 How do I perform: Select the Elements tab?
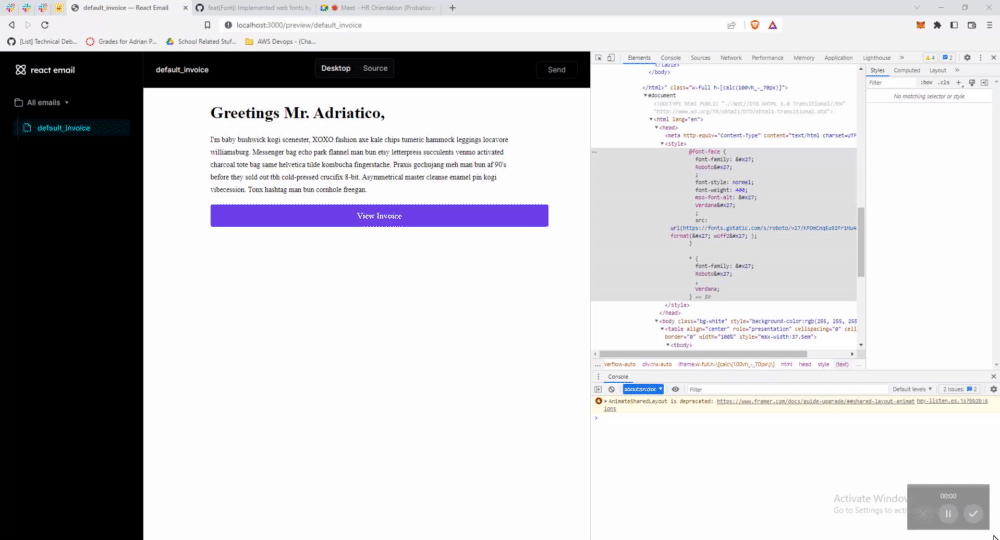click(x=638, y=57)
